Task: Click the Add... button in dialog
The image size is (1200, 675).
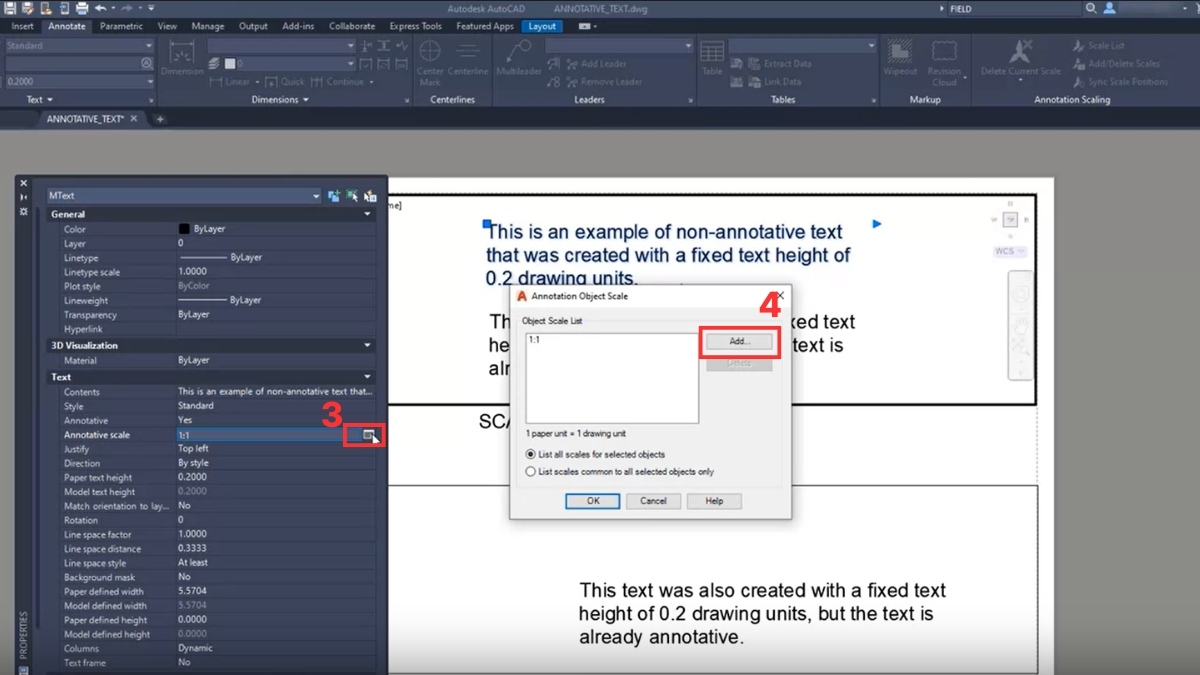Action: point(739,341)
